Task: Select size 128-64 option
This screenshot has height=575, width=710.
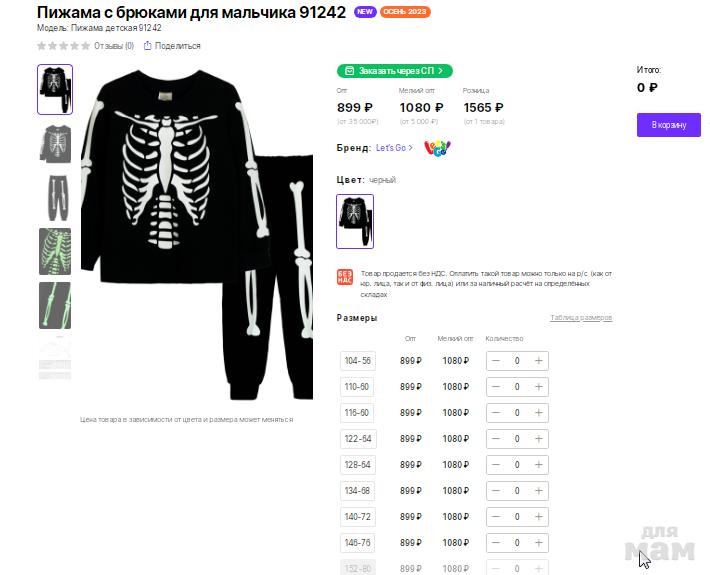Action: (x=358, y=465)
